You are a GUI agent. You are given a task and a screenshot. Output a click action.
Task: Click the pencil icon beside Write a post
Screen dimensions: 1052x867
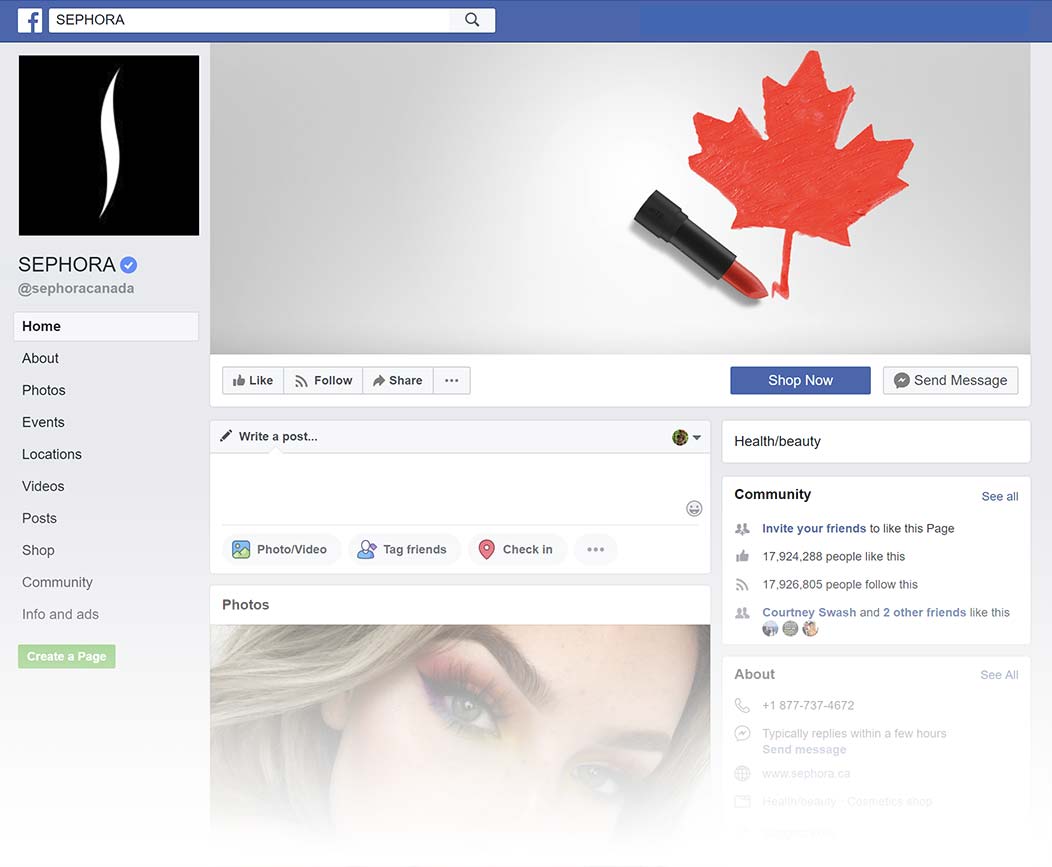point(226,436)
